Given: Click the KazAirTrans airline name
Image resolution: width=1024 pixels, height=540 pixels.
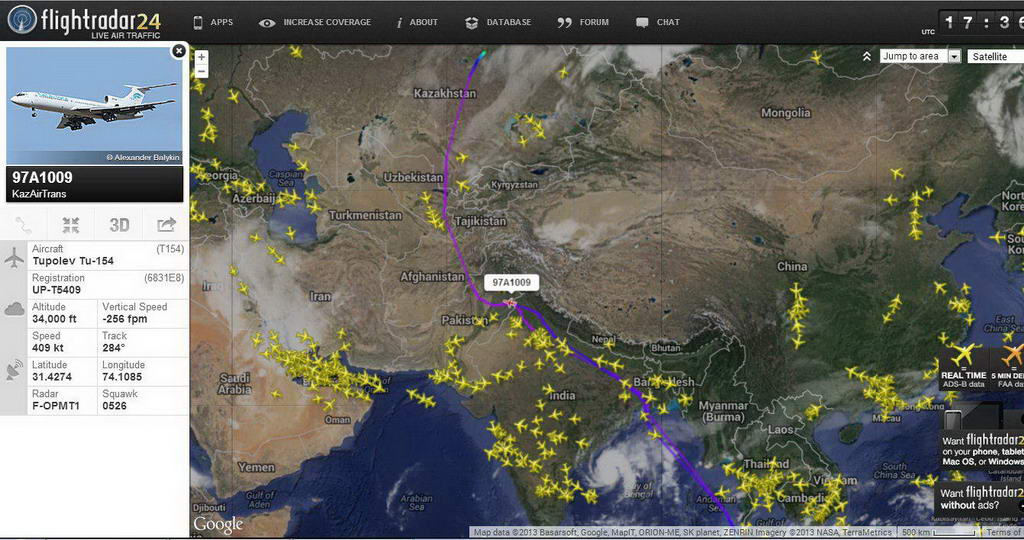Looking at the screenshot, I should pyautogui.click(x=39, y=194).
